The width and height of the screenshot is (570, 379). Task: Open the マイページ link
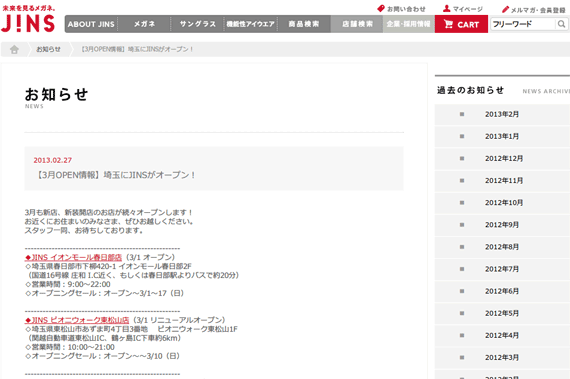click(467, 9)
